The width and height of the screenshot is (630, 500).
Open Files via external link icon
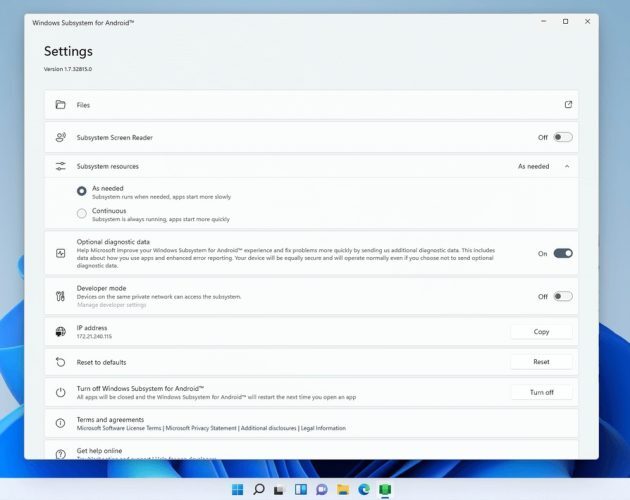pyautogui.click(x=568, y=105)
